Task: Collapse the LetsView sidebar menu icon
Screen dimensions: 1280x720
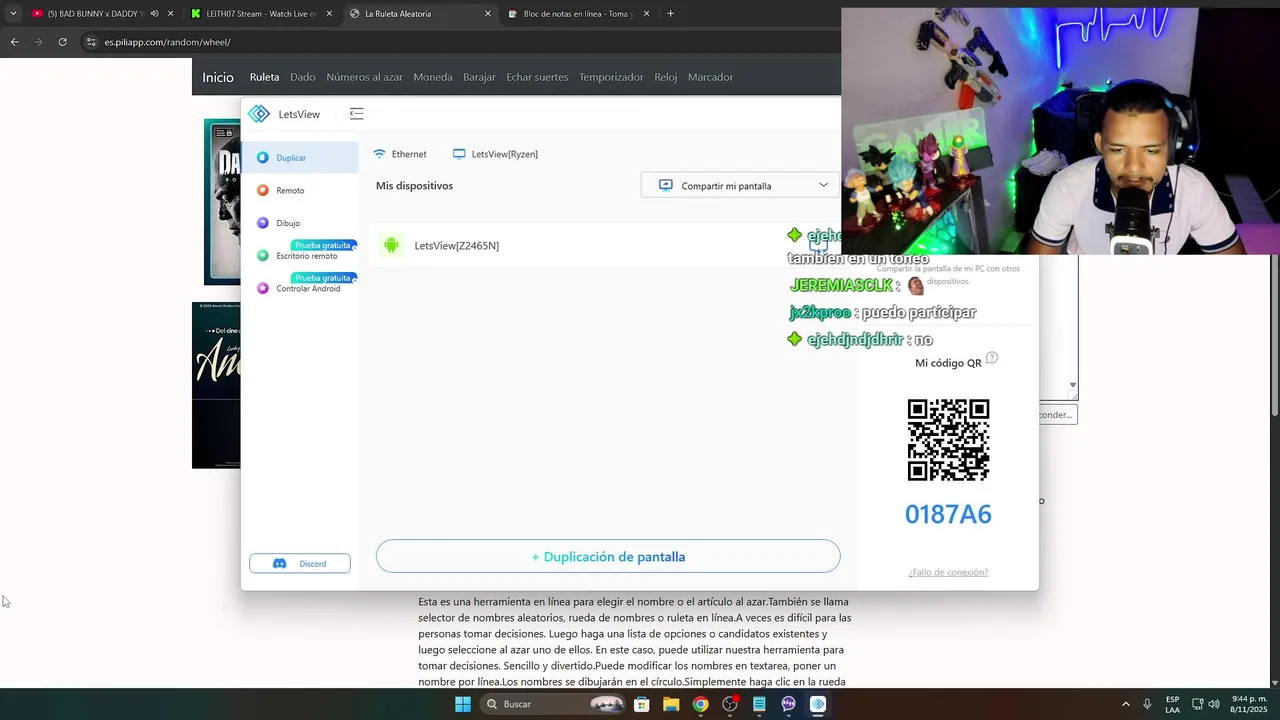Action: pyautogui.click(x=357, y=114)
